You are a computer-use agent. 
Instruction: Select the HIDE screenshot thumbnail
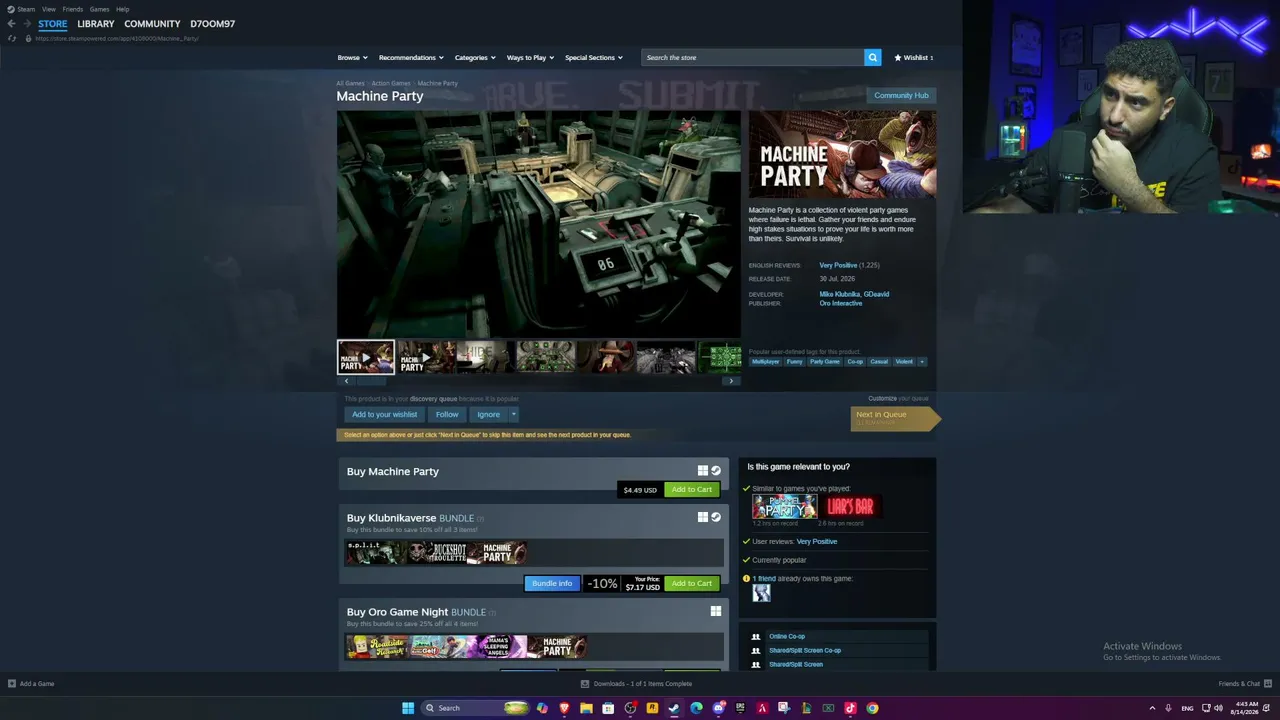click(x=485, y=357)
